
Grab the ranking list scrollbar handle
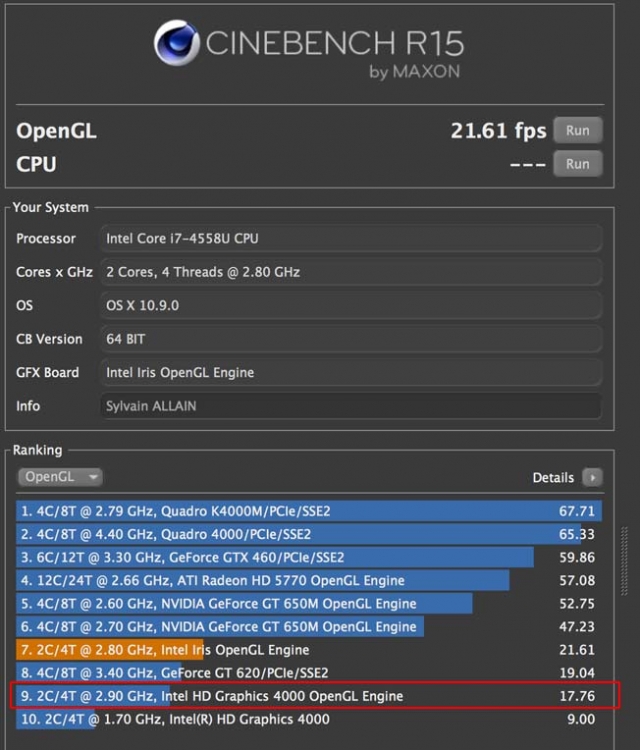pos(624,561)
